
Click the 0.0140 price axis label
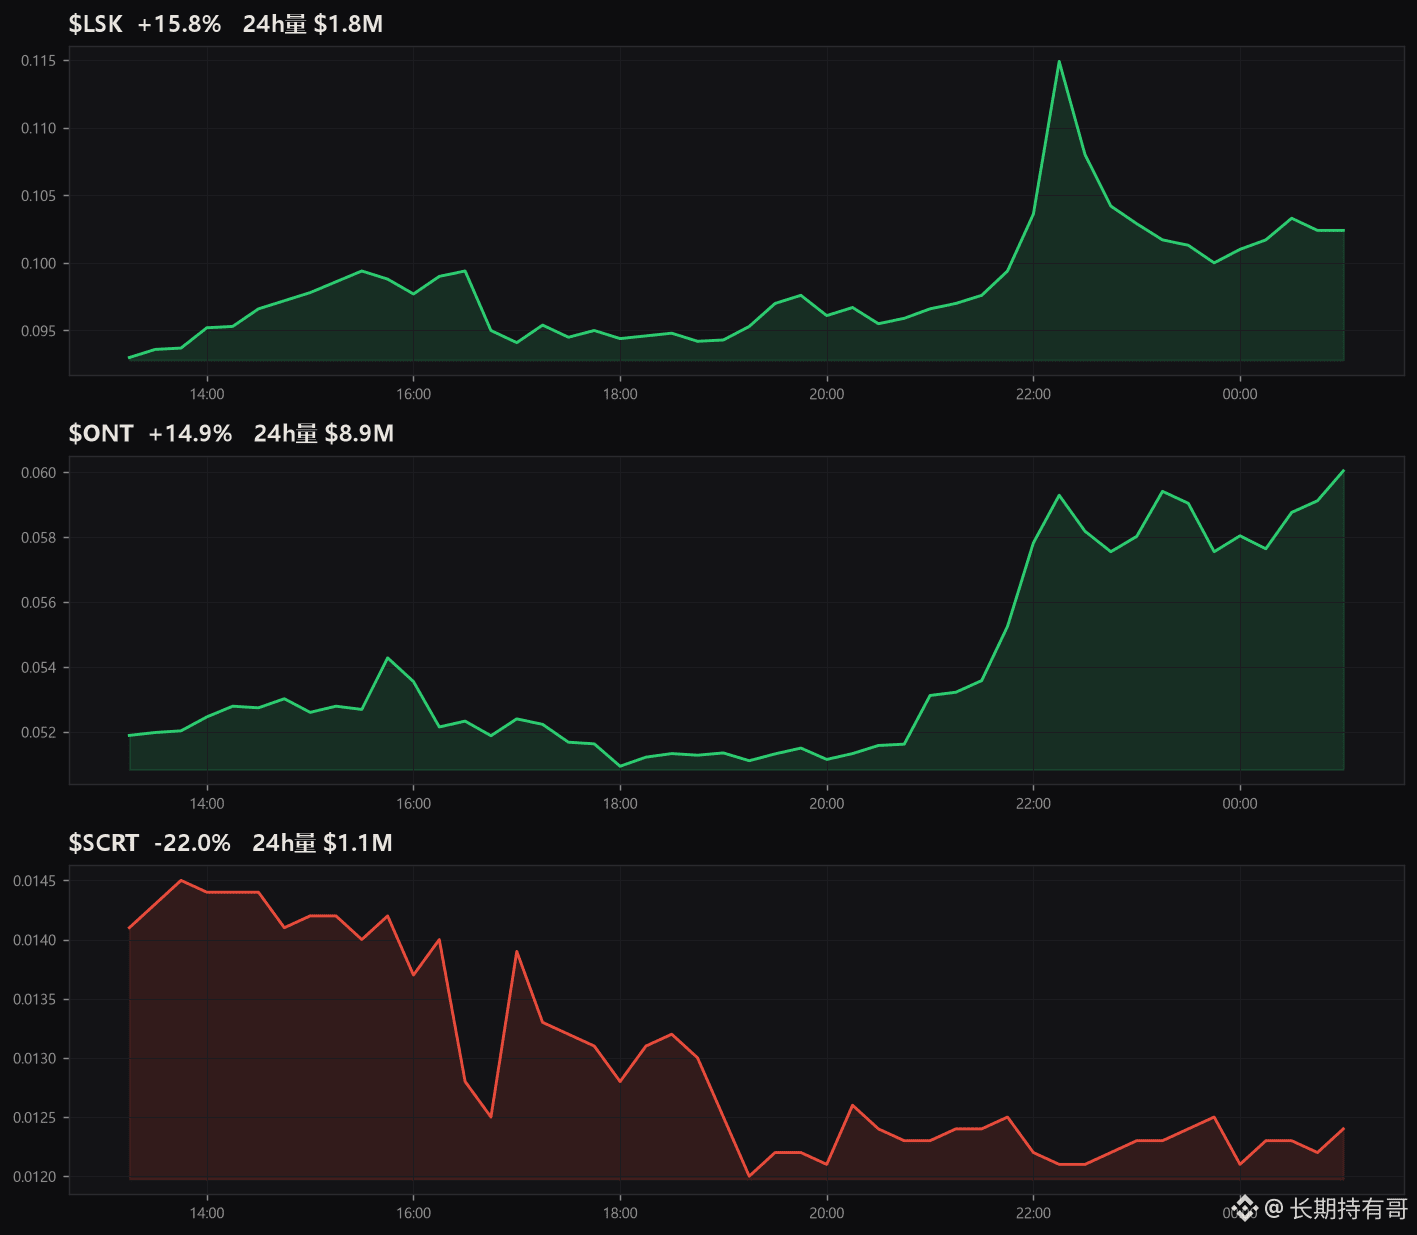[x=36, y=940]
